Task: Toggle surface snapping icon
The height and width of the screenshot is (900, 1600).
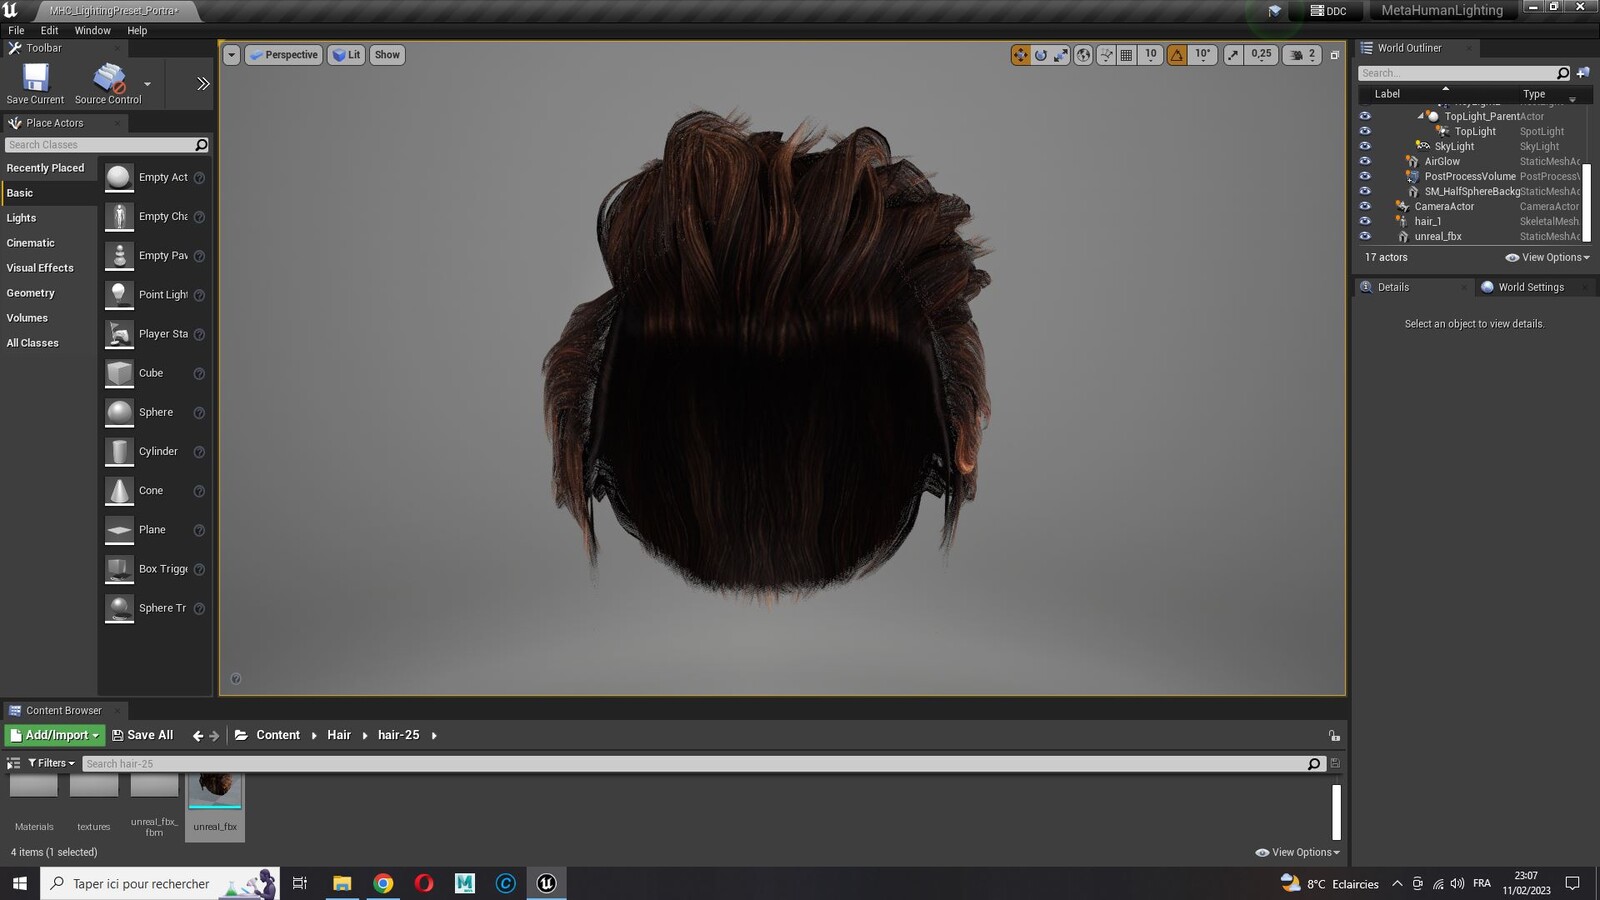Action: point(1106,55)
